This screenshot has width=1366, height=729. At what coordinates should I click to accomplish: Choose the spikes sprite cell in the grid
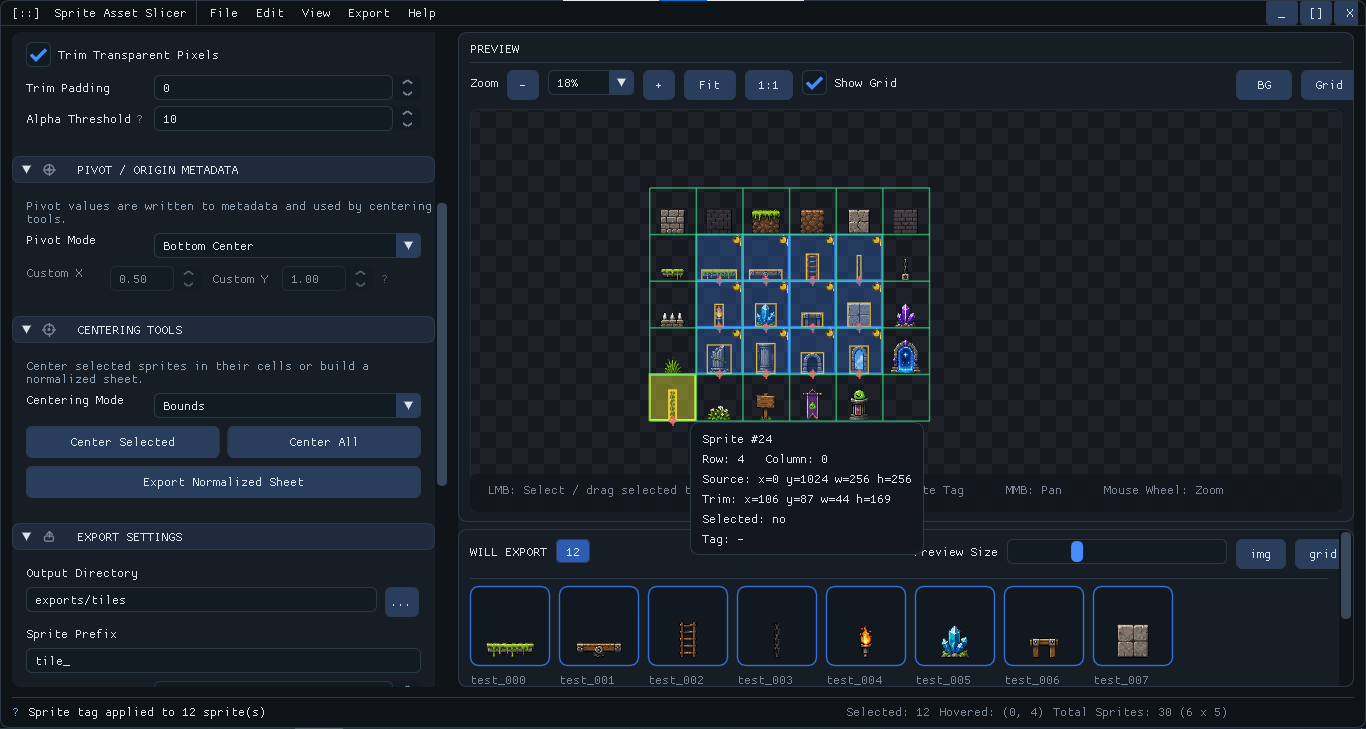tap(673, 305)
